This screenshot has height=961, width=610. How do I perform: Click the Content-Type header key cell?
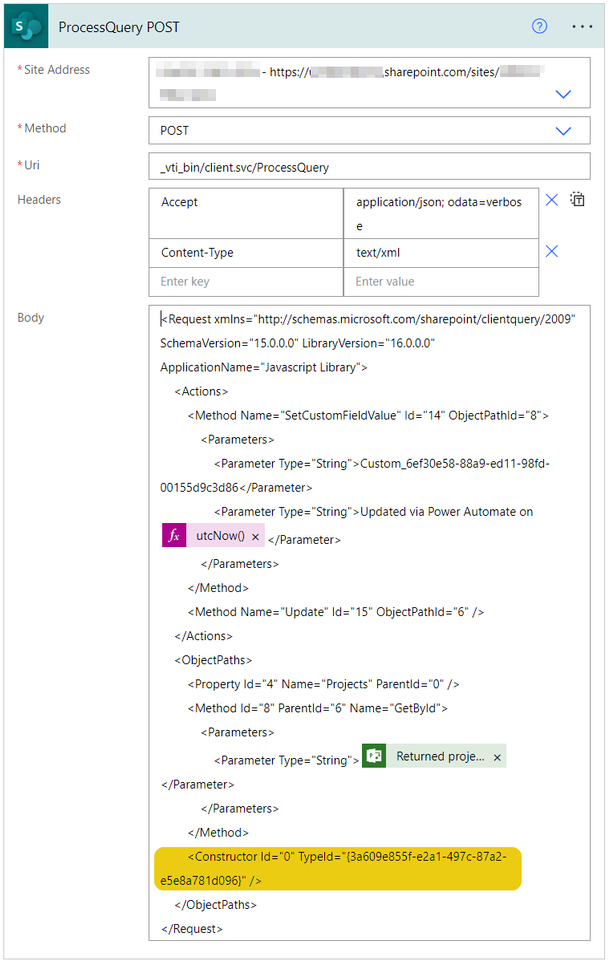point(245,253)
